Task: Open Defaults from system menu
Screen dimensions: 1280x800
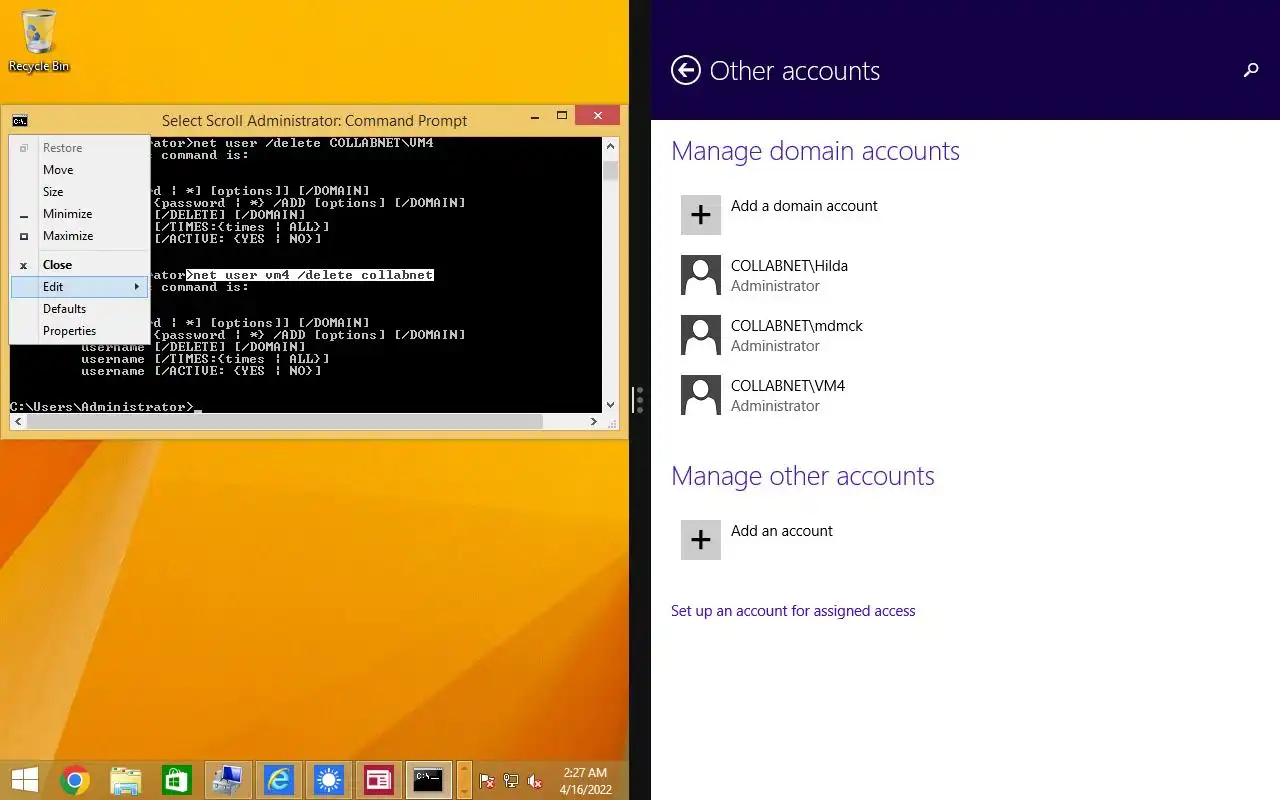Action: [x=80, y=309]
